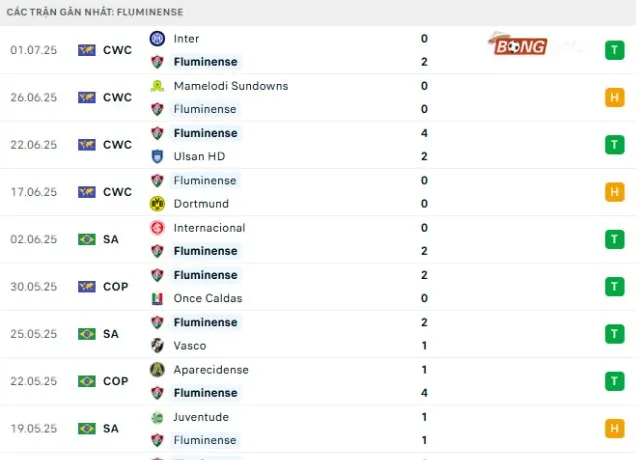This screenshot has height=460, width=640.
Task: Click the COP competition label on 30.05.25
Action: point(114,286)
